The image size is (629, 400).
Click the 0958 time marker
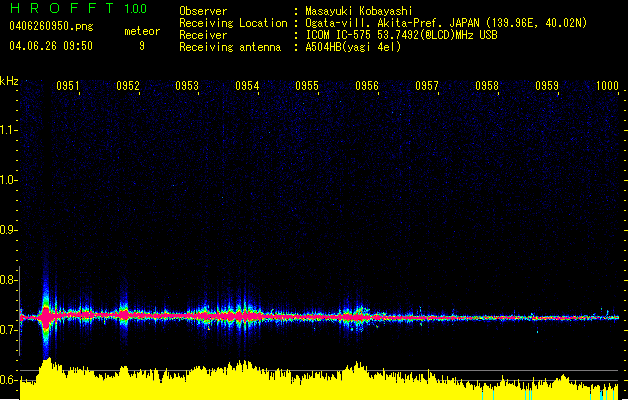487,85
